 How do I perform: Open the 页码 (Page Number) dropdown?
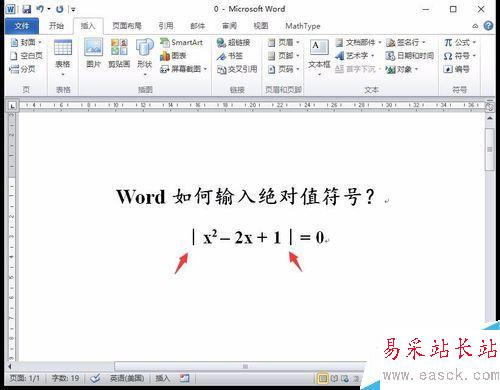284,69
